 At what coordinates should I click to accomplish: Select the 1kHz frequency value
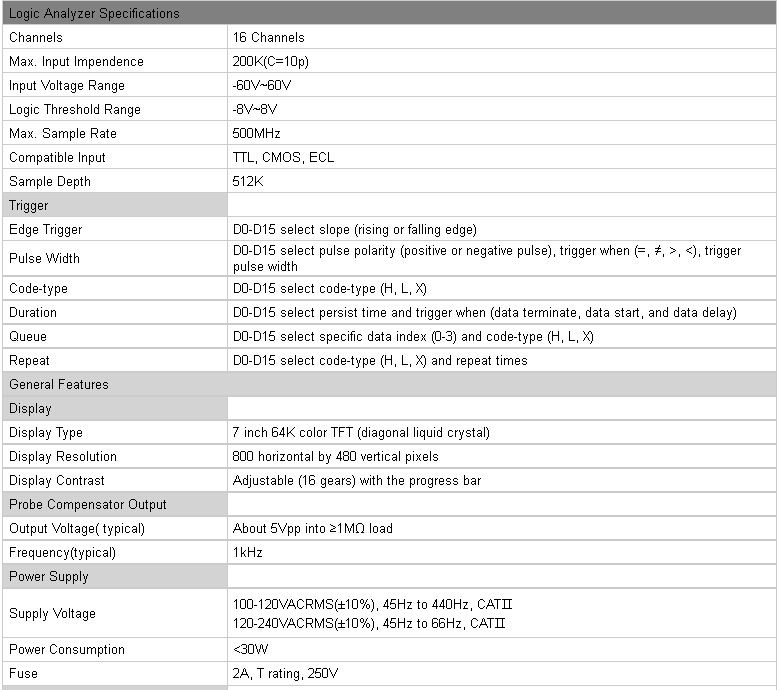tap(247, 552)
